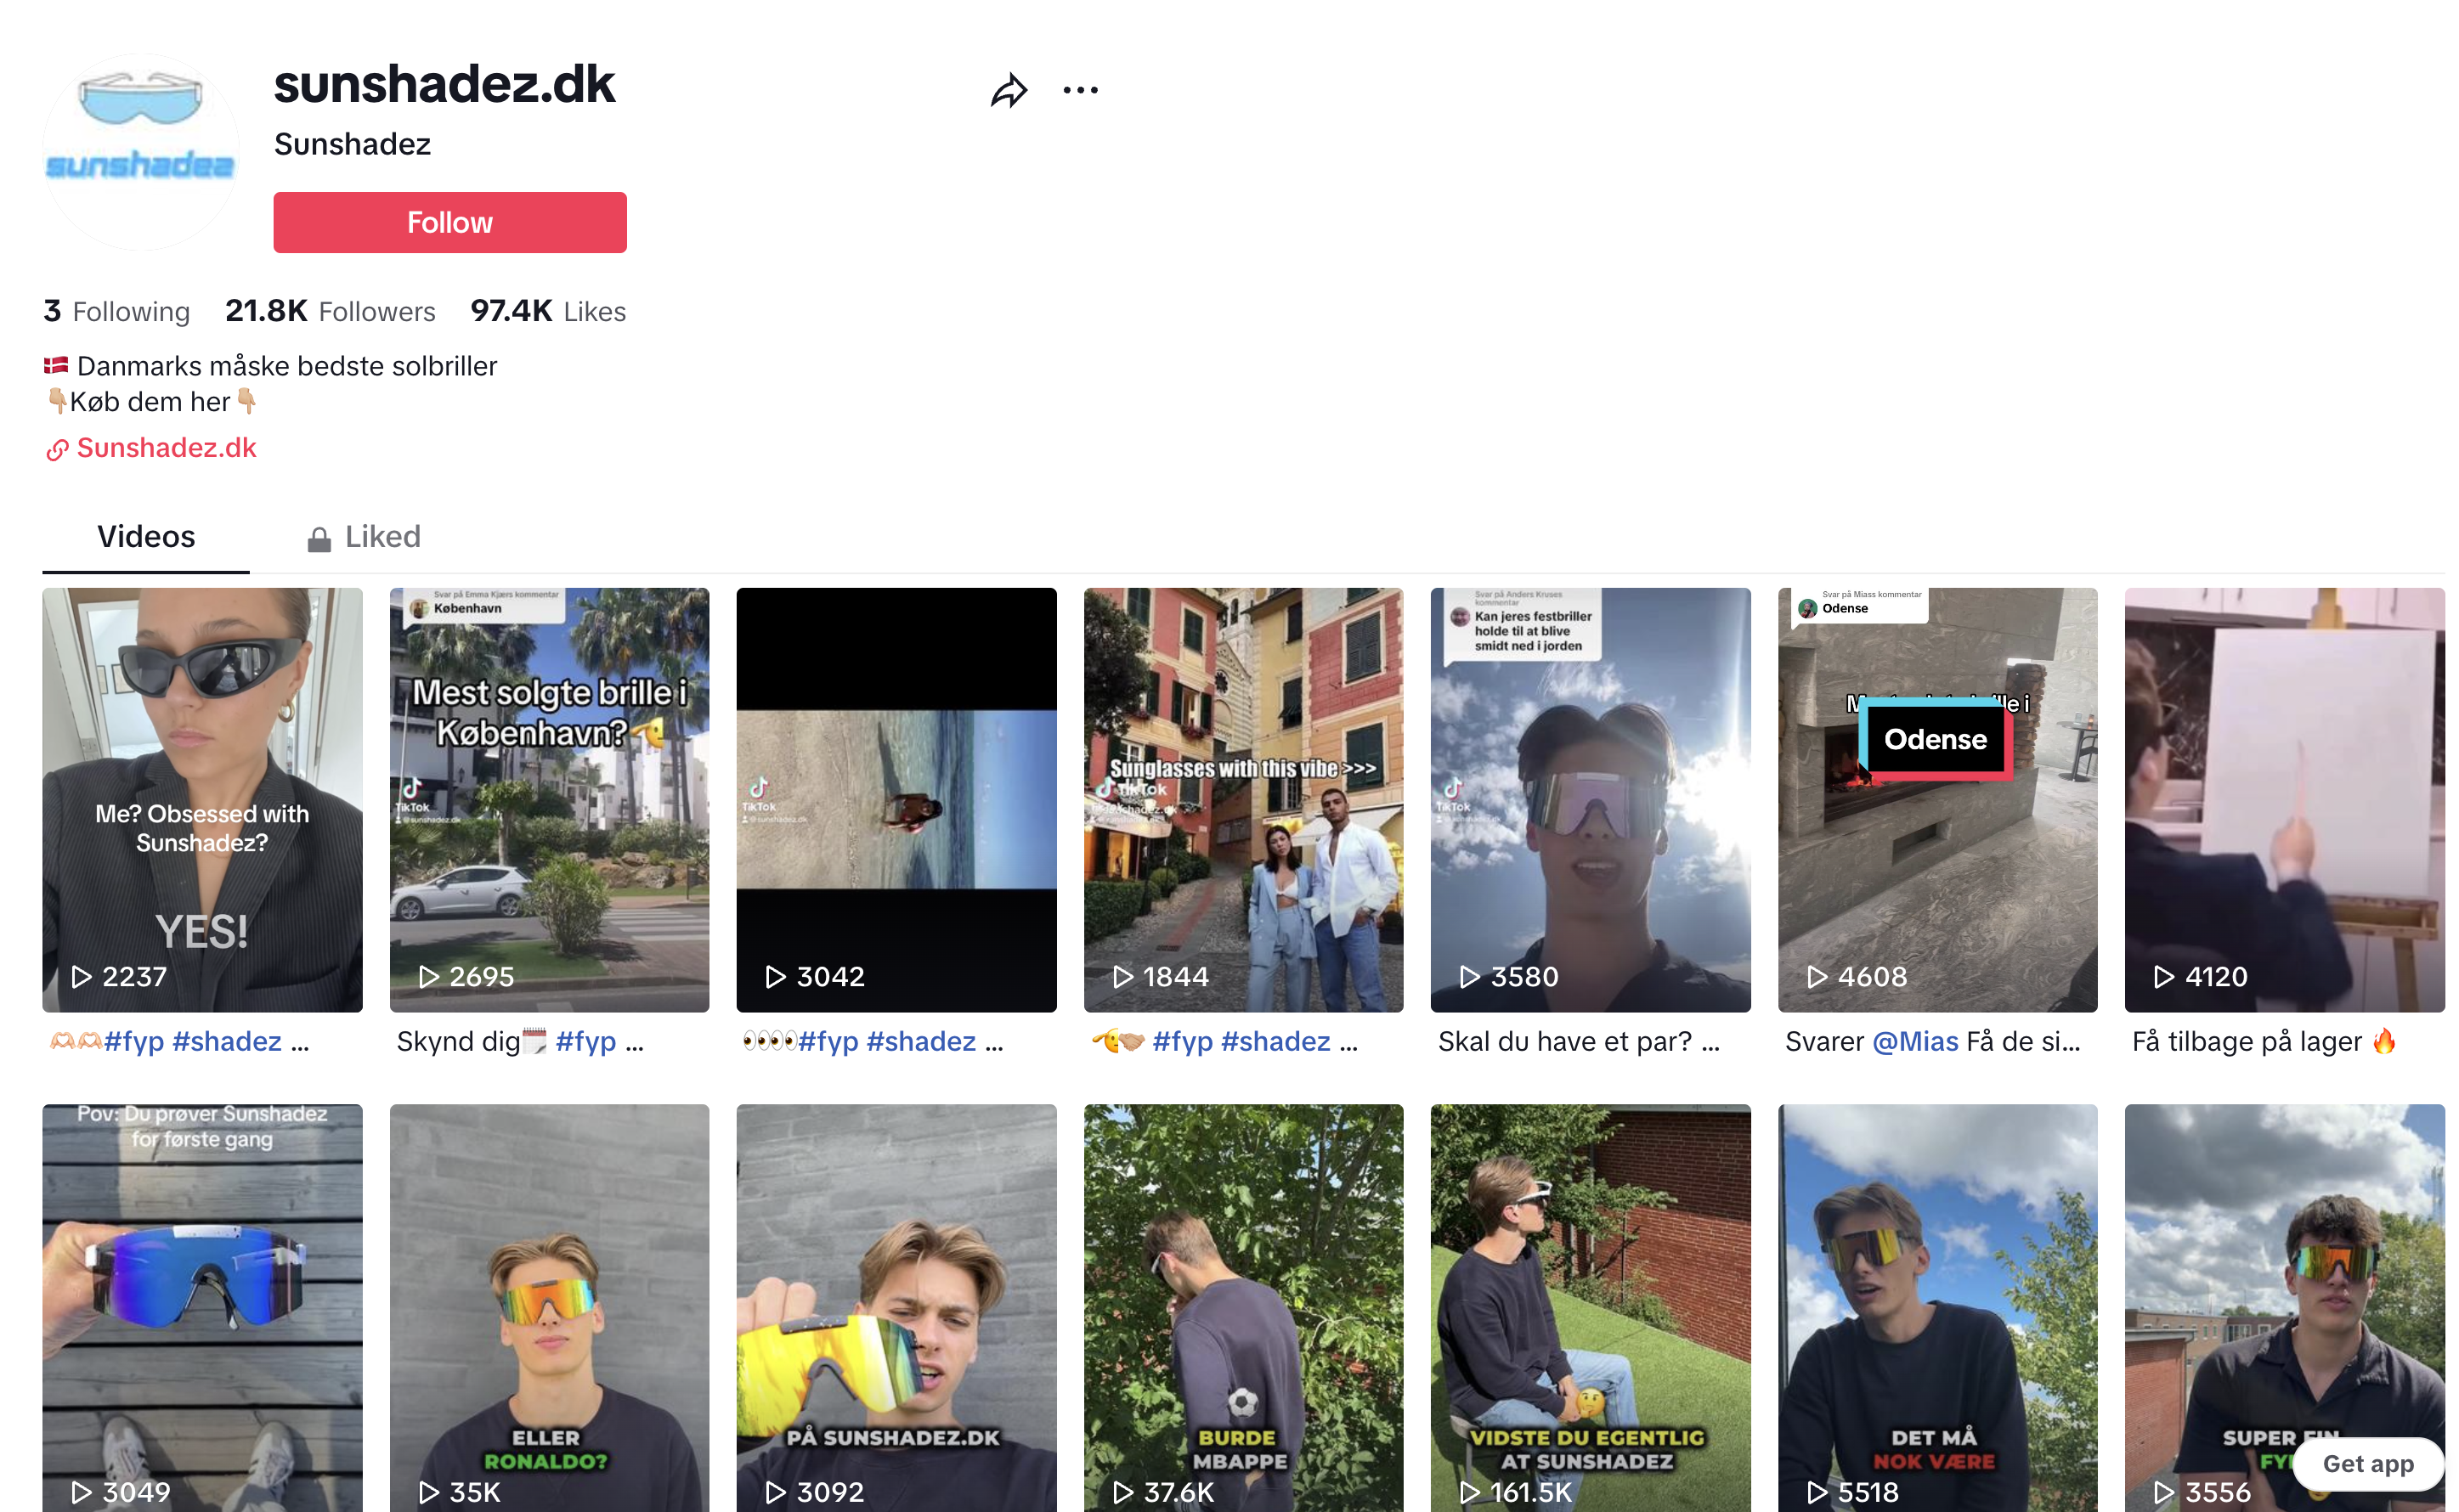Open the Odense fireplace video thumbnail
Viewport: 2459px width, 1512px height.
coord(1936,800)
